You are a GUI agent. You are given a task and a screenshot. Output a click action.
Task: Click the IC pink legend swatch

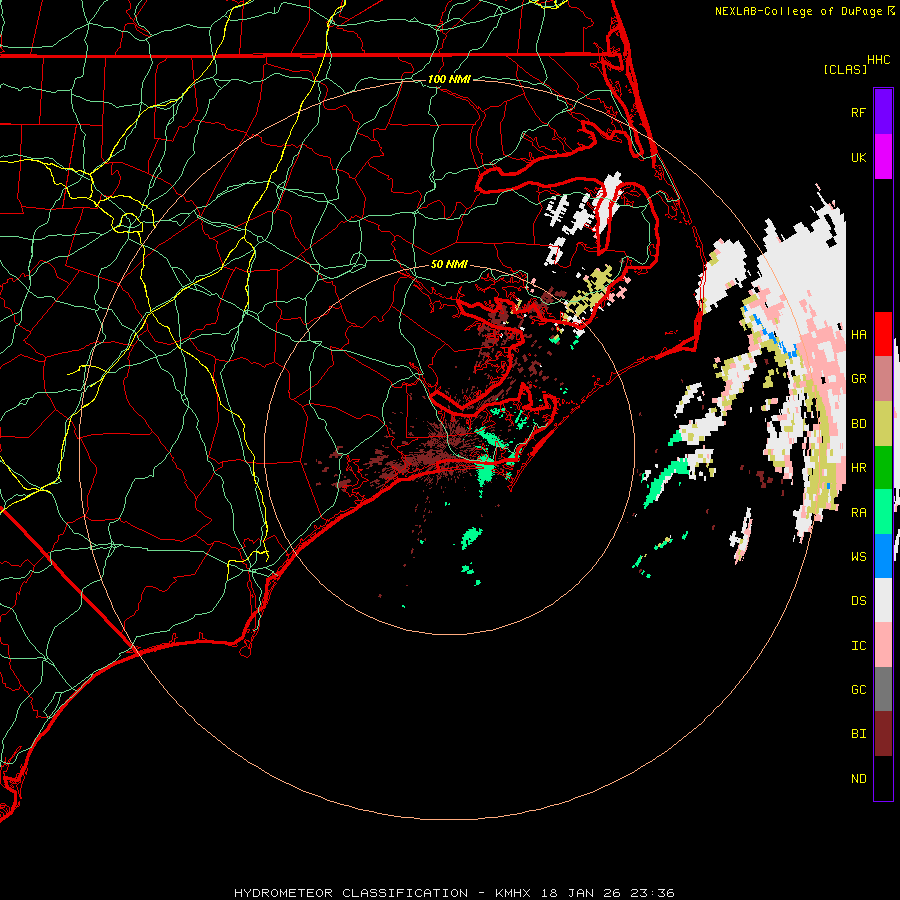(x=883, y=645)
